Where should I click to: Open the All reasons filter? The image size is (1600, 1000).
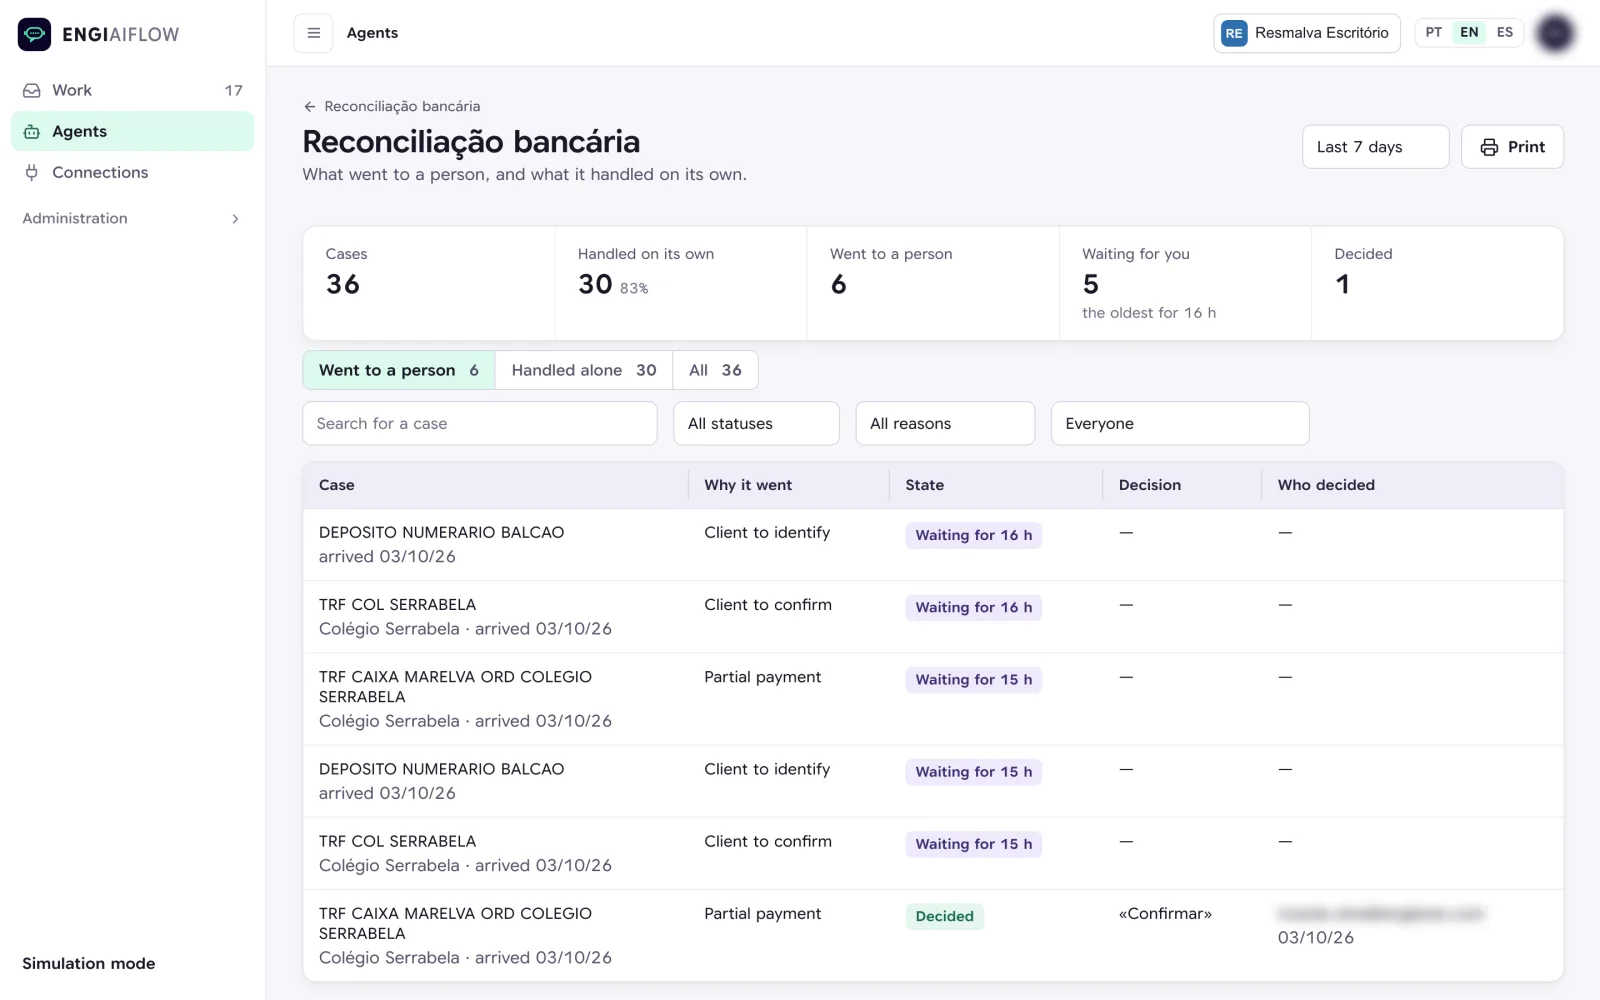point(945,423)
